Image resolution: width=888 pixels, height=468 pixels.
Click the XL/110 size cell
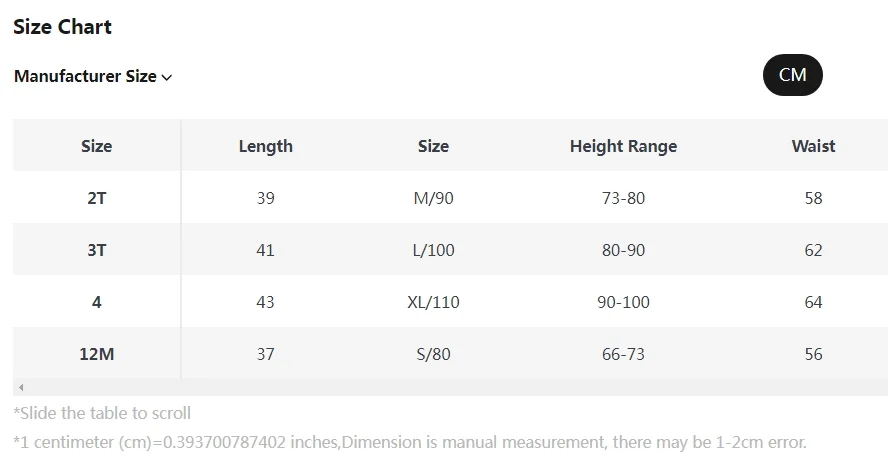433,302
